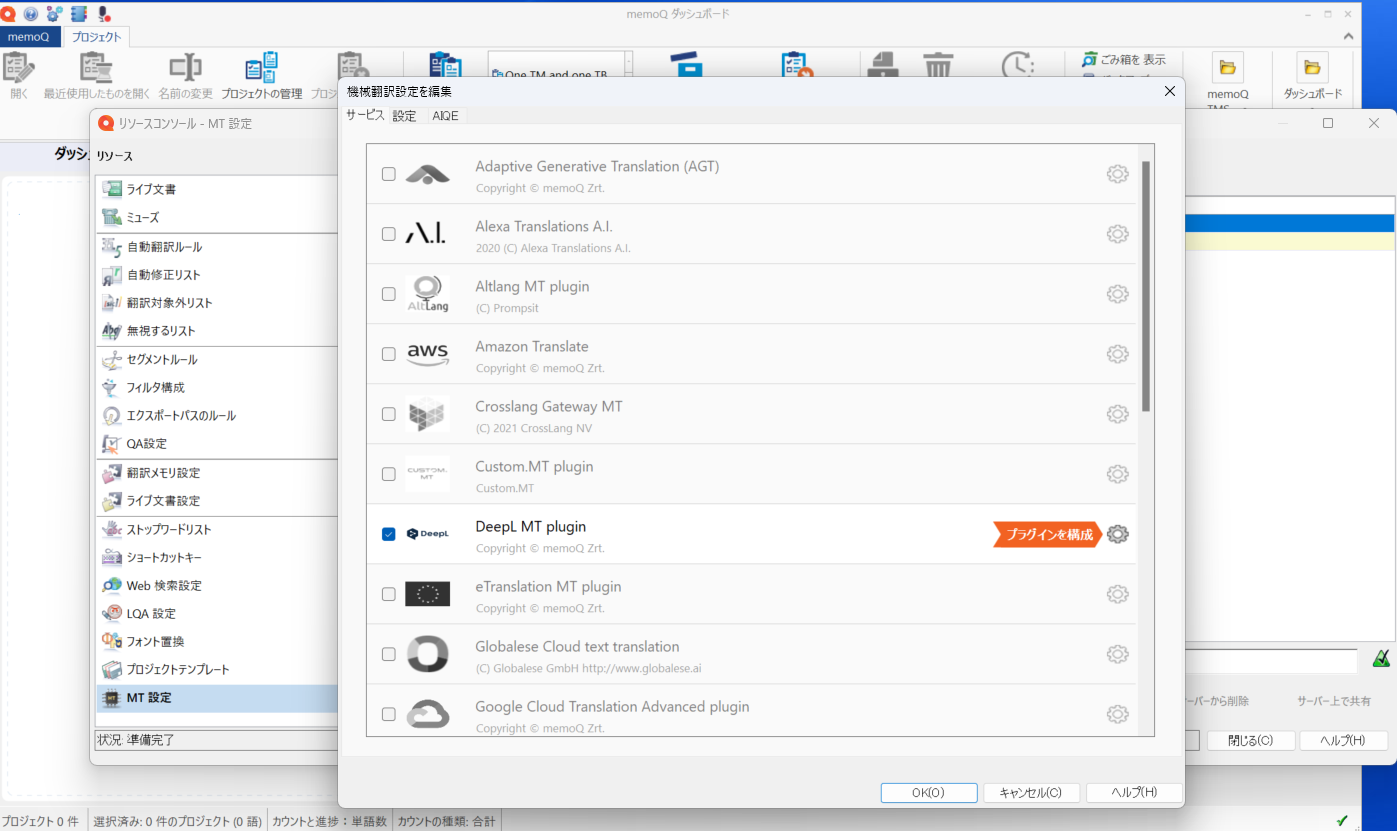This screenshot has height=831, width=1397.
Task: Click the clock icon in the ribbon
Action: (1018, 66)
